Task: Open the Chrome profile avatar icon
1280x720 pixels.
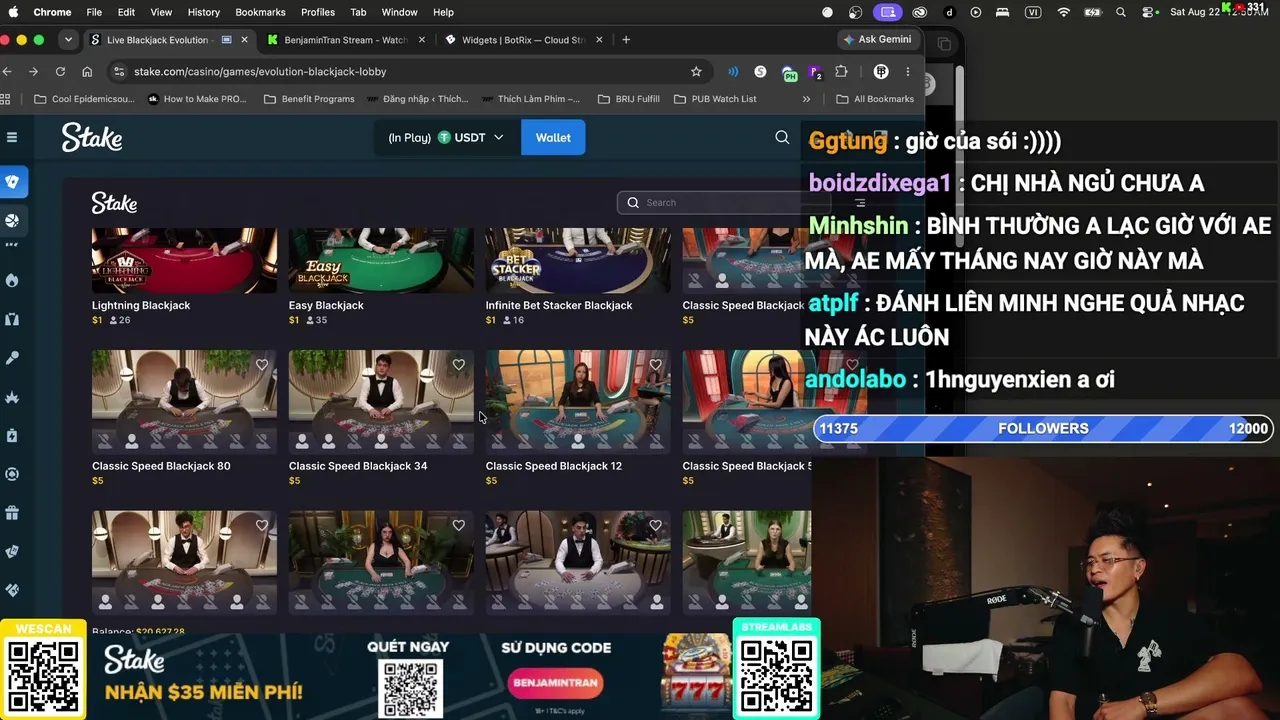Action: 881,72
